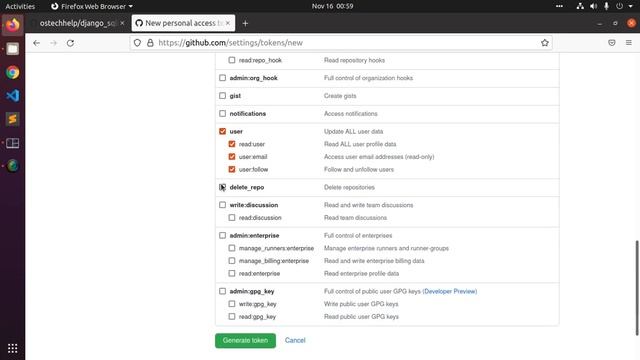Enable the write:discussion scope
The image size is (640, 360).
(x=222, y=204)
